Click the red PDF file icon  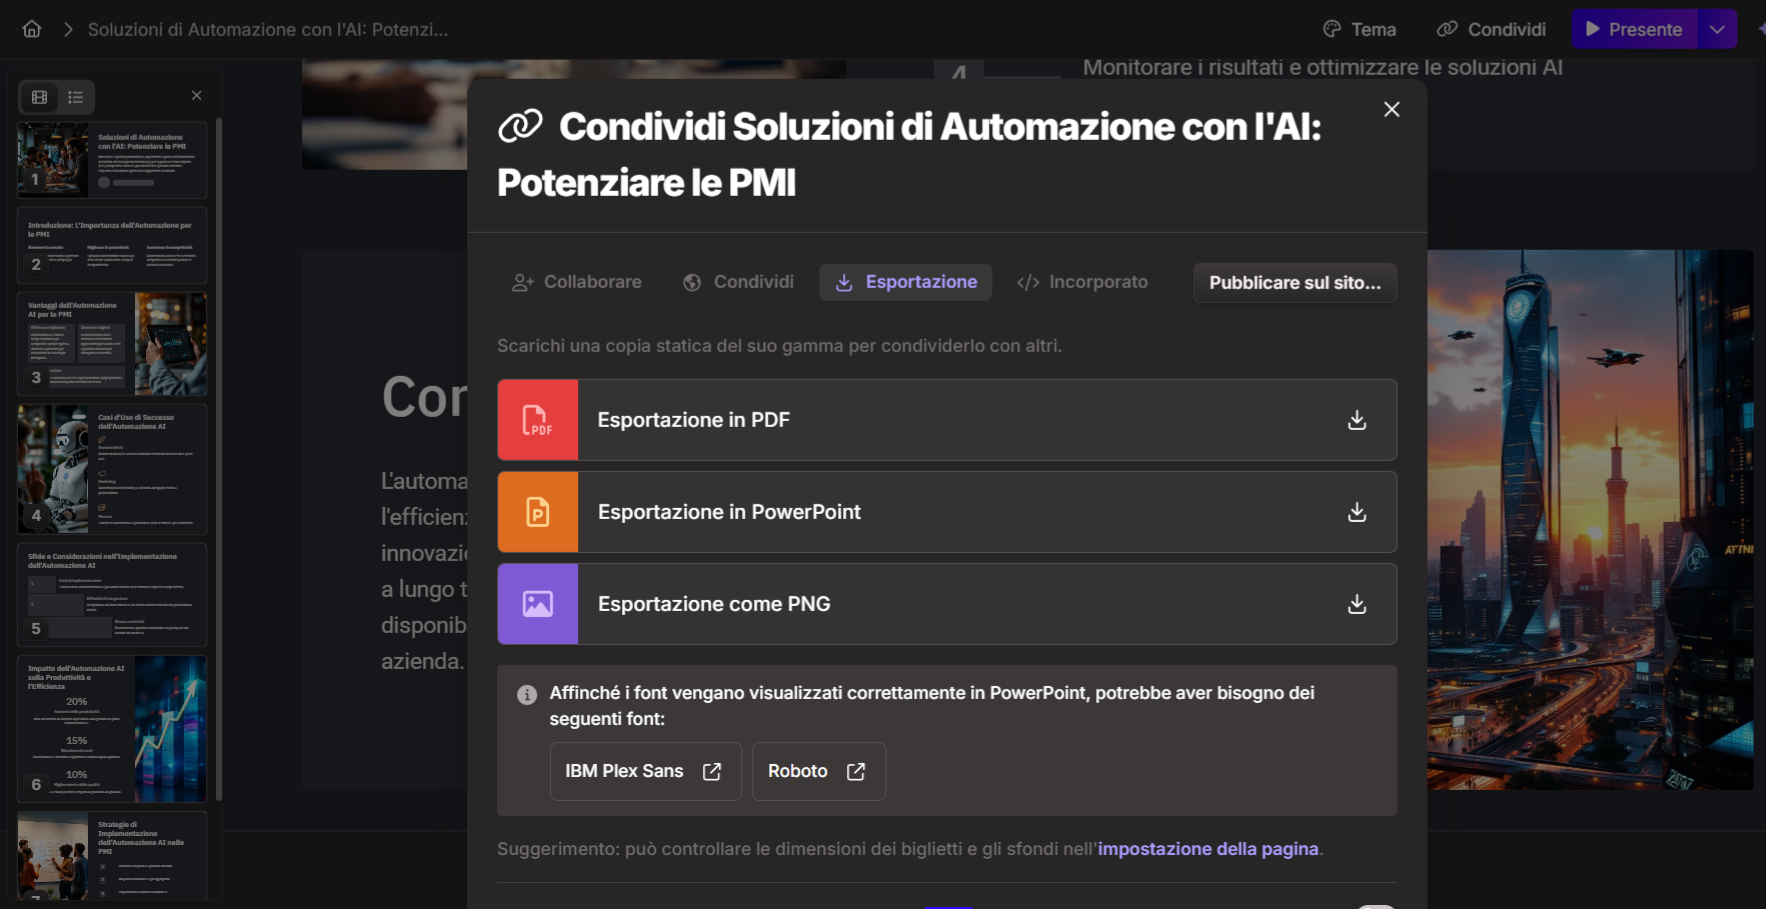click(x=538, y=420)
